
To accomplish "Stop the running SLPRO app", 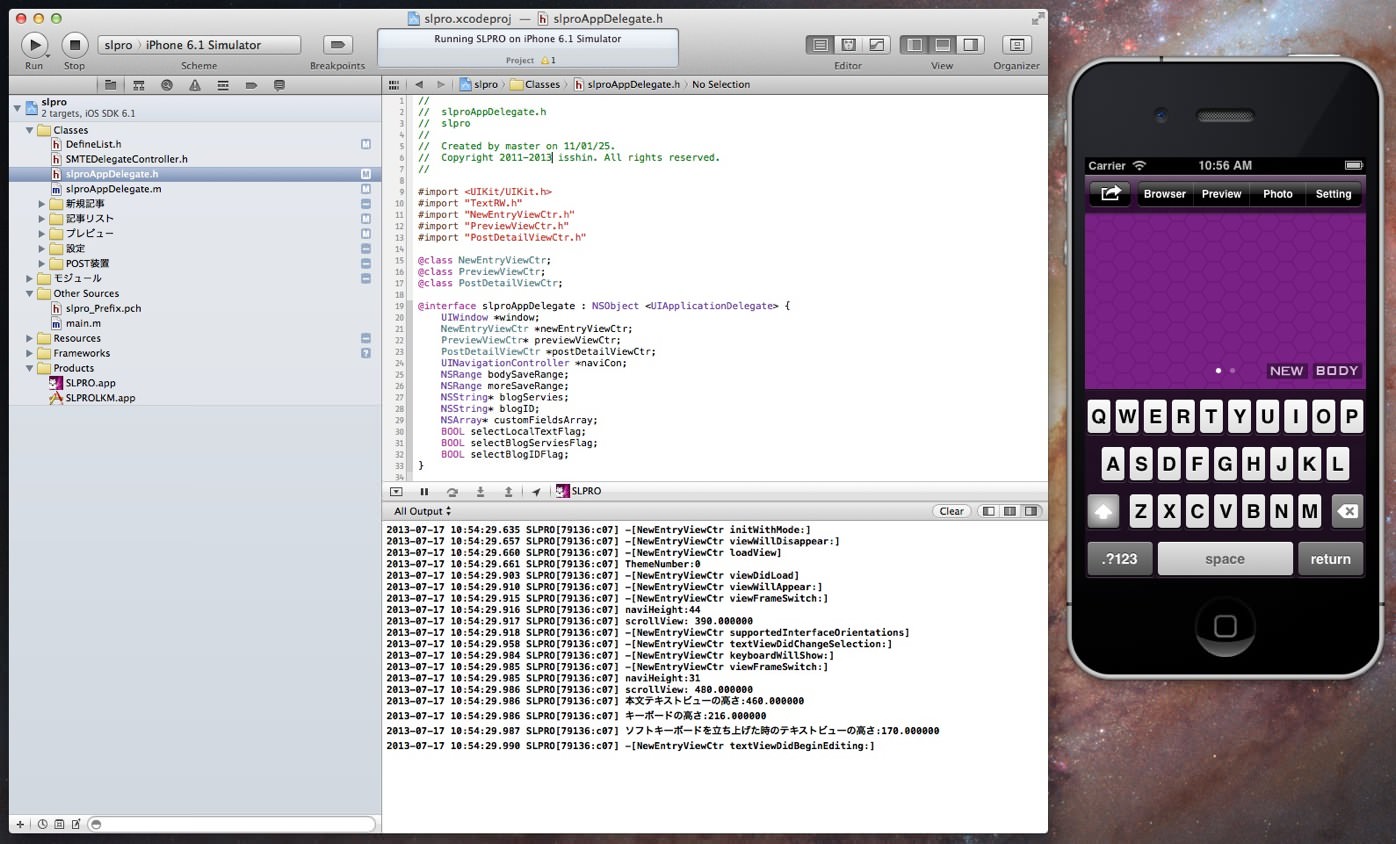I will [75, 45].
